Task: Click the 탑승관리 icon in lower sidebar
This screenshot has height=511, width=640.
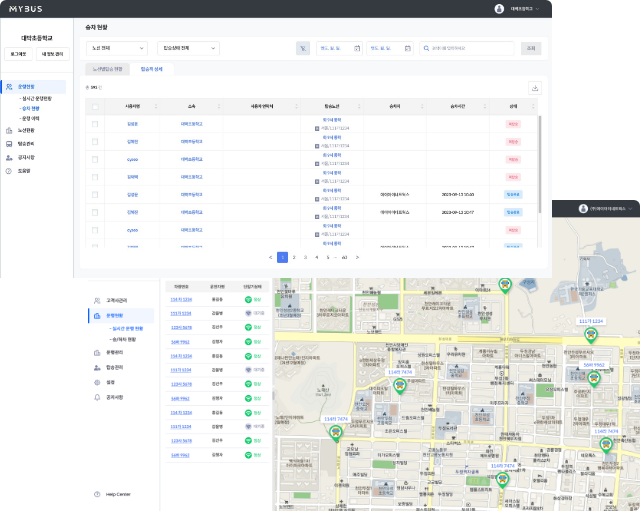Action: click(x=96, y=368)
